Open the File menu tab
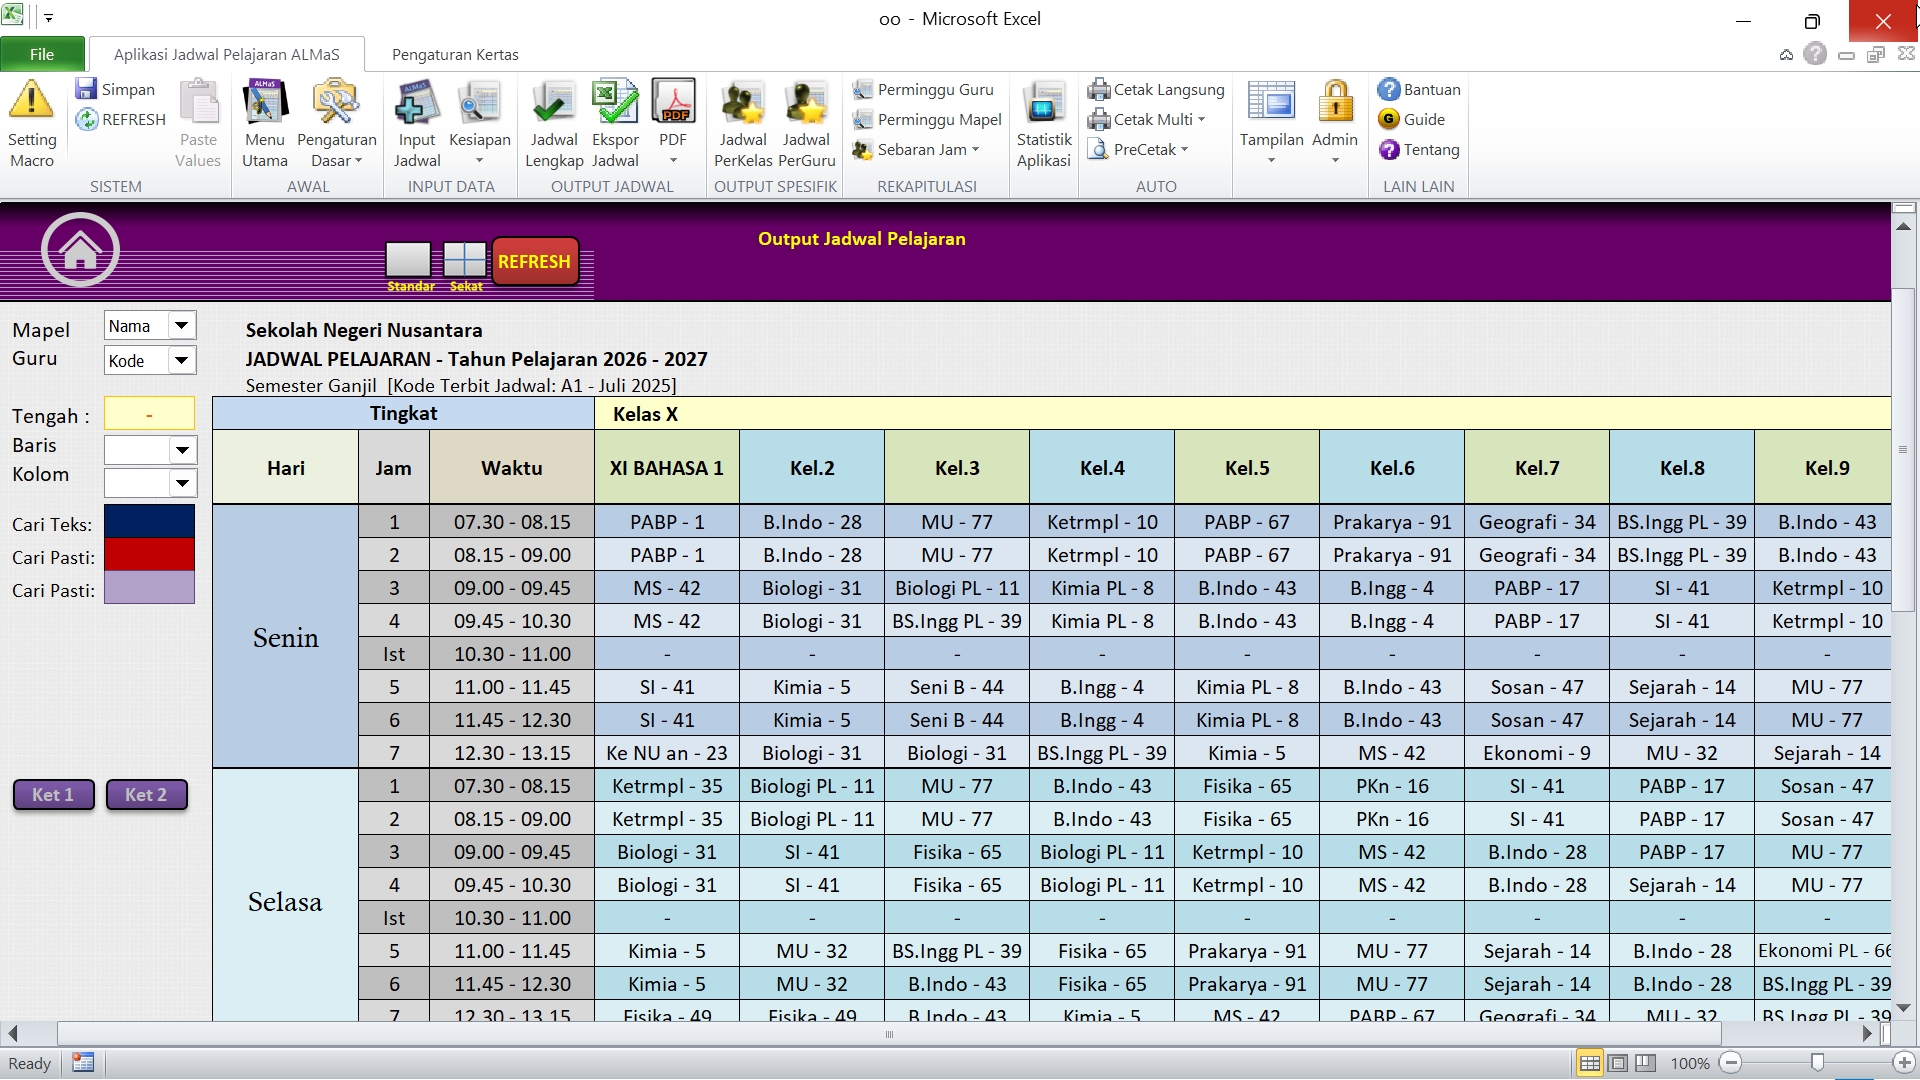Viewport: 1920px width, 1080px height. [x=42, y=55]
